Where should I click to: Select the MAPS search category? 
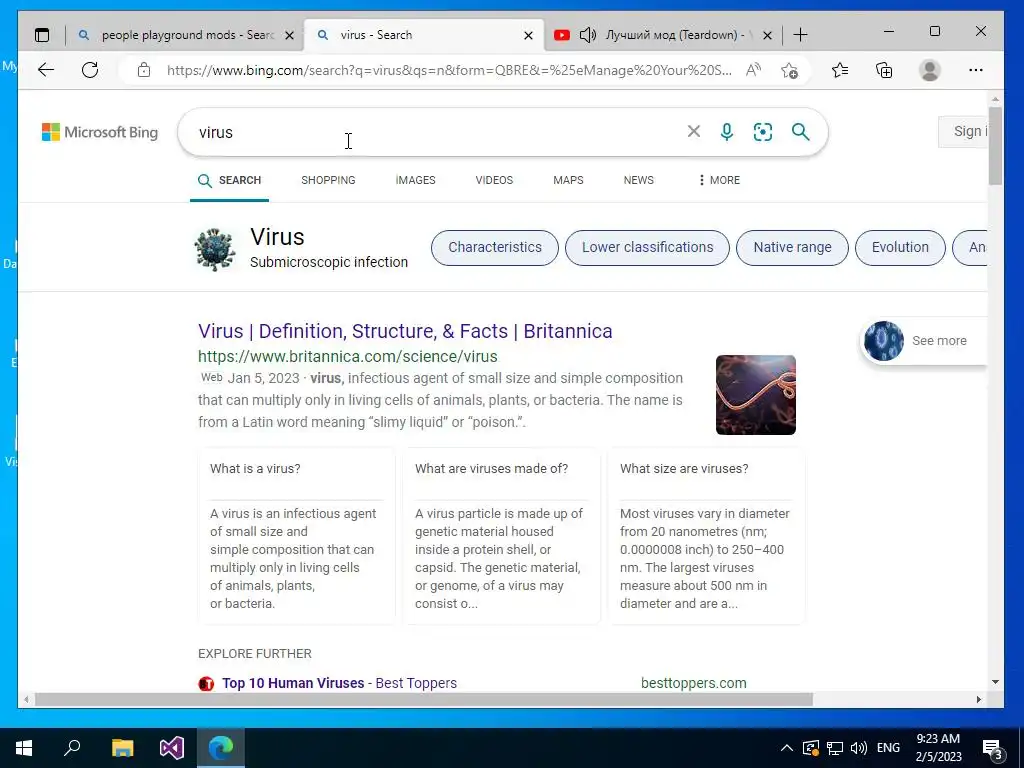tap(568, 180)
